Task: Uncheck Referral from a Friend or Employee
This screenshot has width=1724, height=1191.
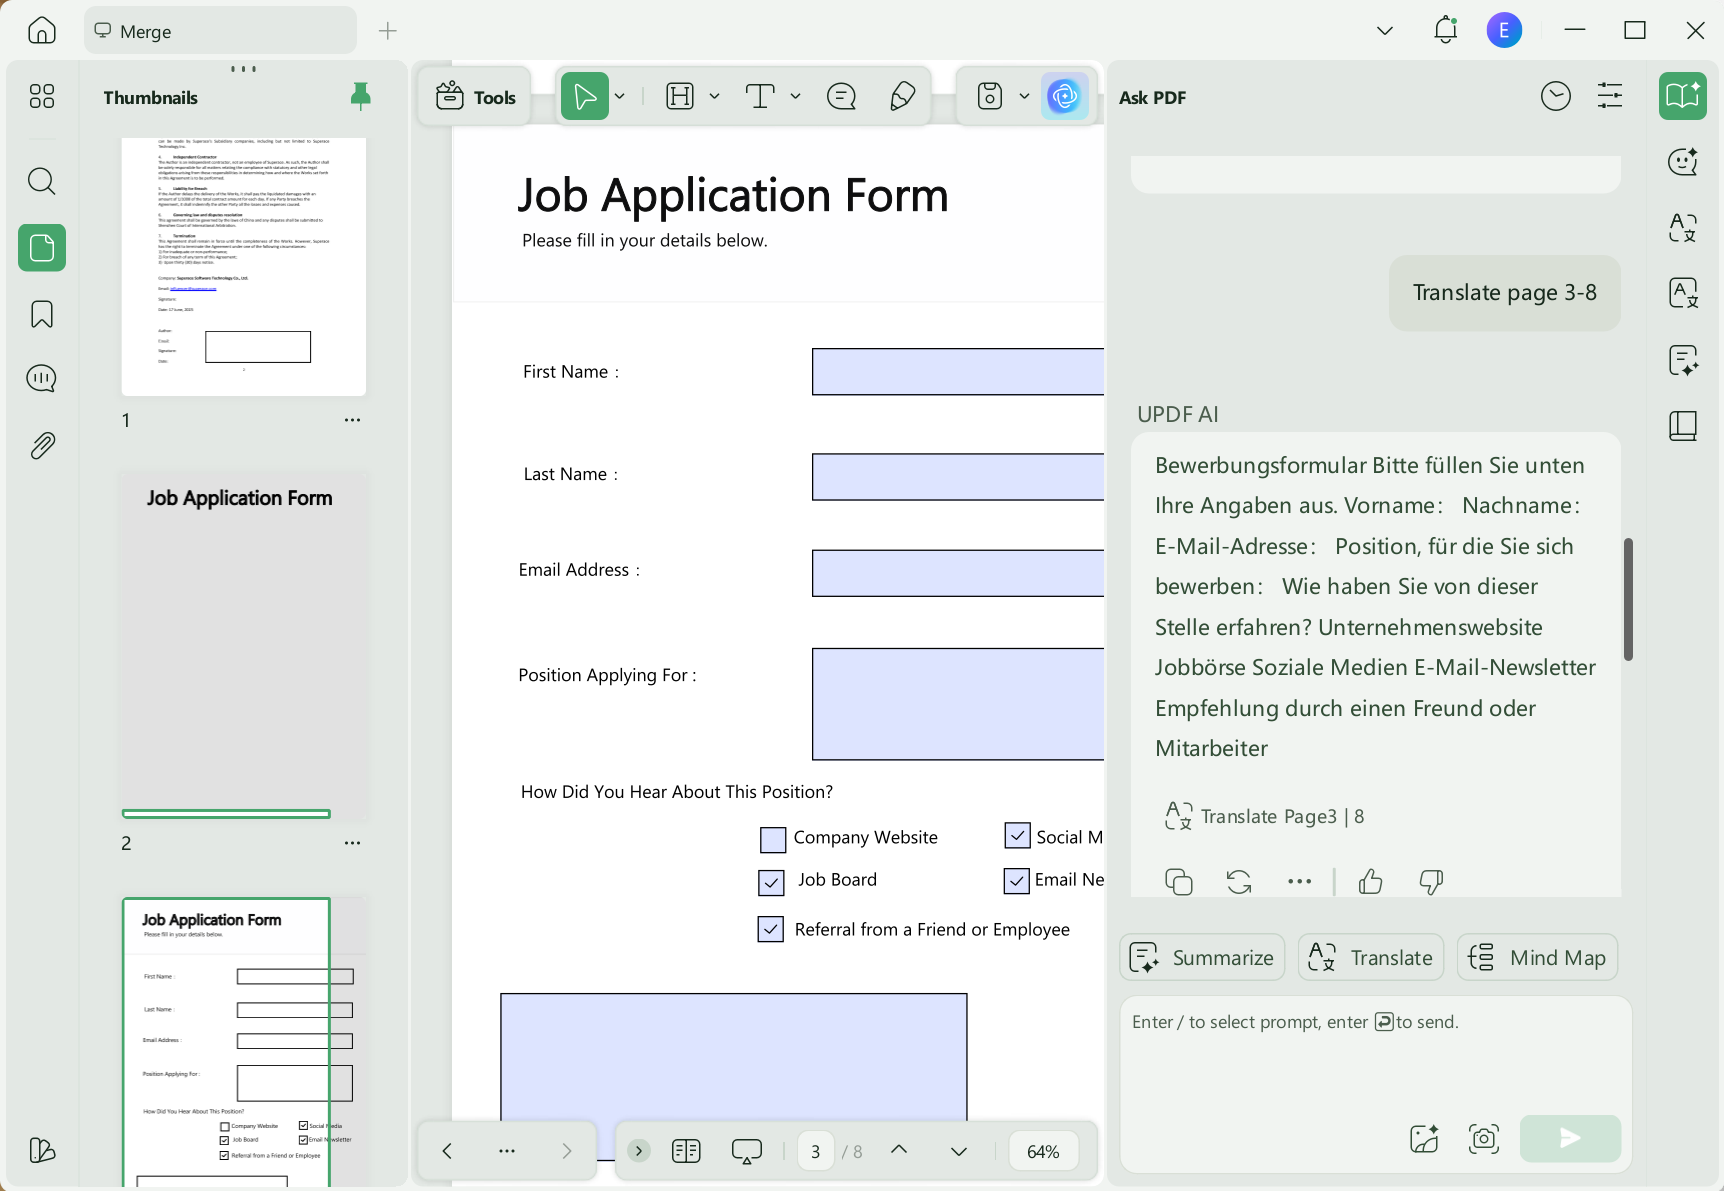Action: tap(771, 929)
